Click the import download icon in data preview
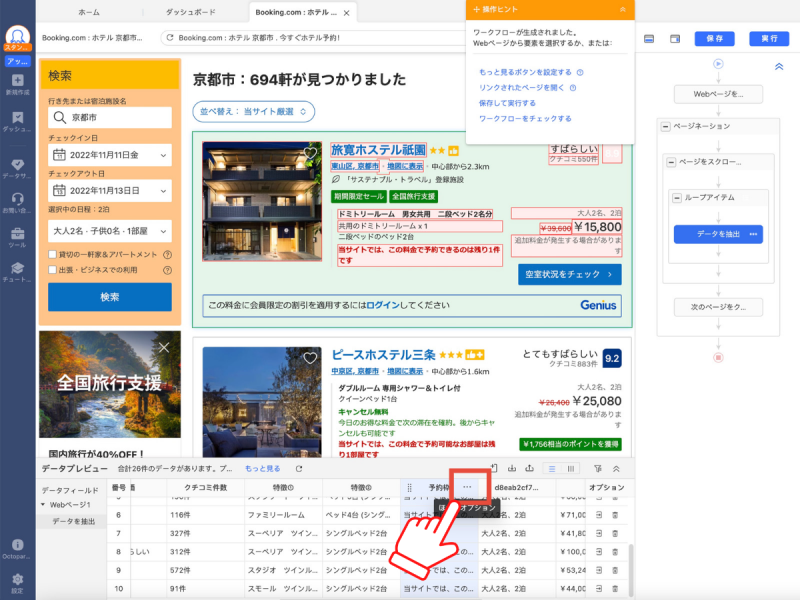This screenshot has height=600, width=800. point(511,468)
